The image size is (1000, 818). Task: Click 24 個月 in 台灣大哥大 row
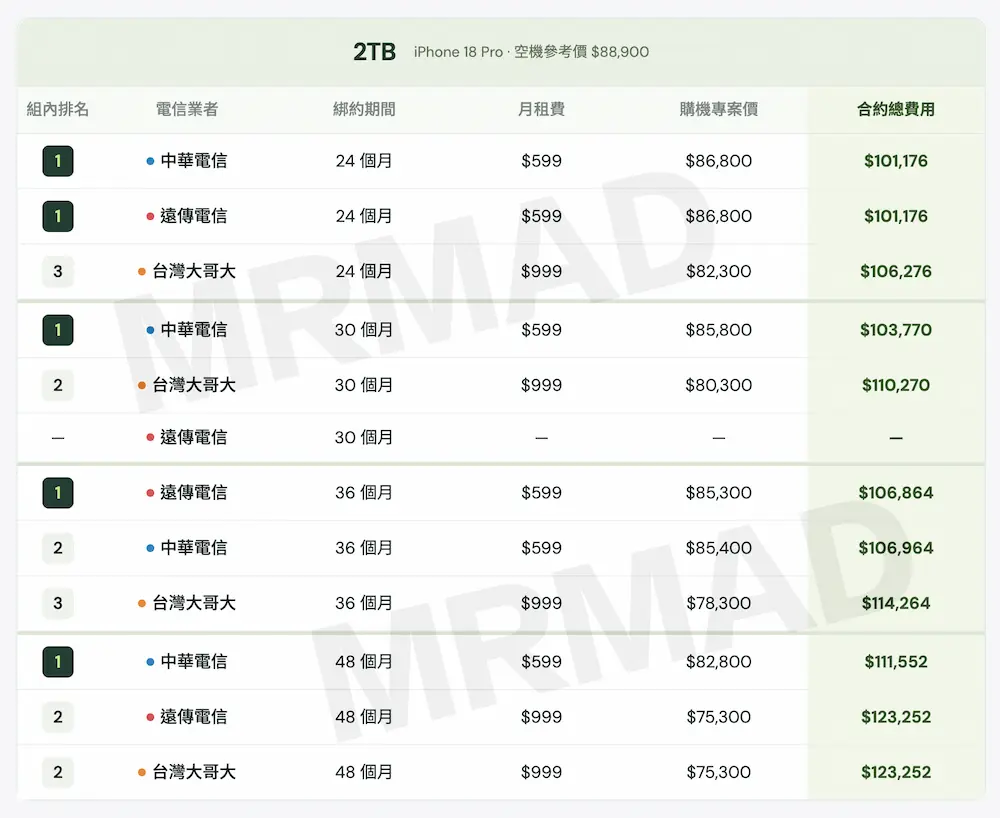tap(364, 272)
